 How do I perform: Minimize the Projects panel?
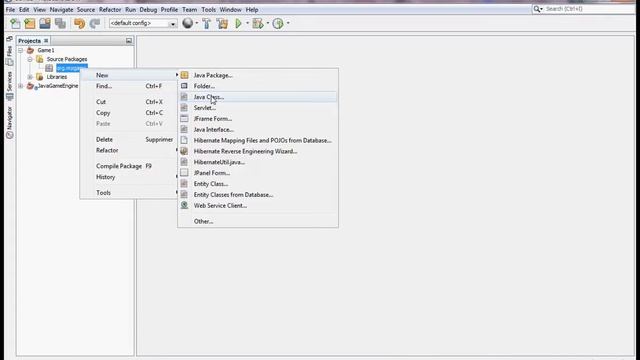129,40
